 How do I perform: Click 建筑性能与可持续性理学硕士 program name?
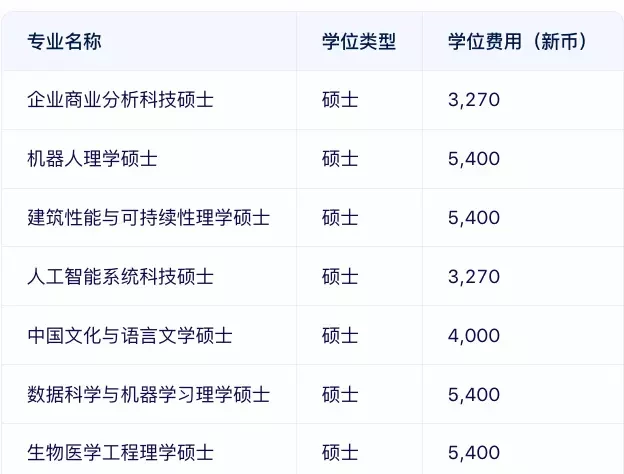(148, 218)
